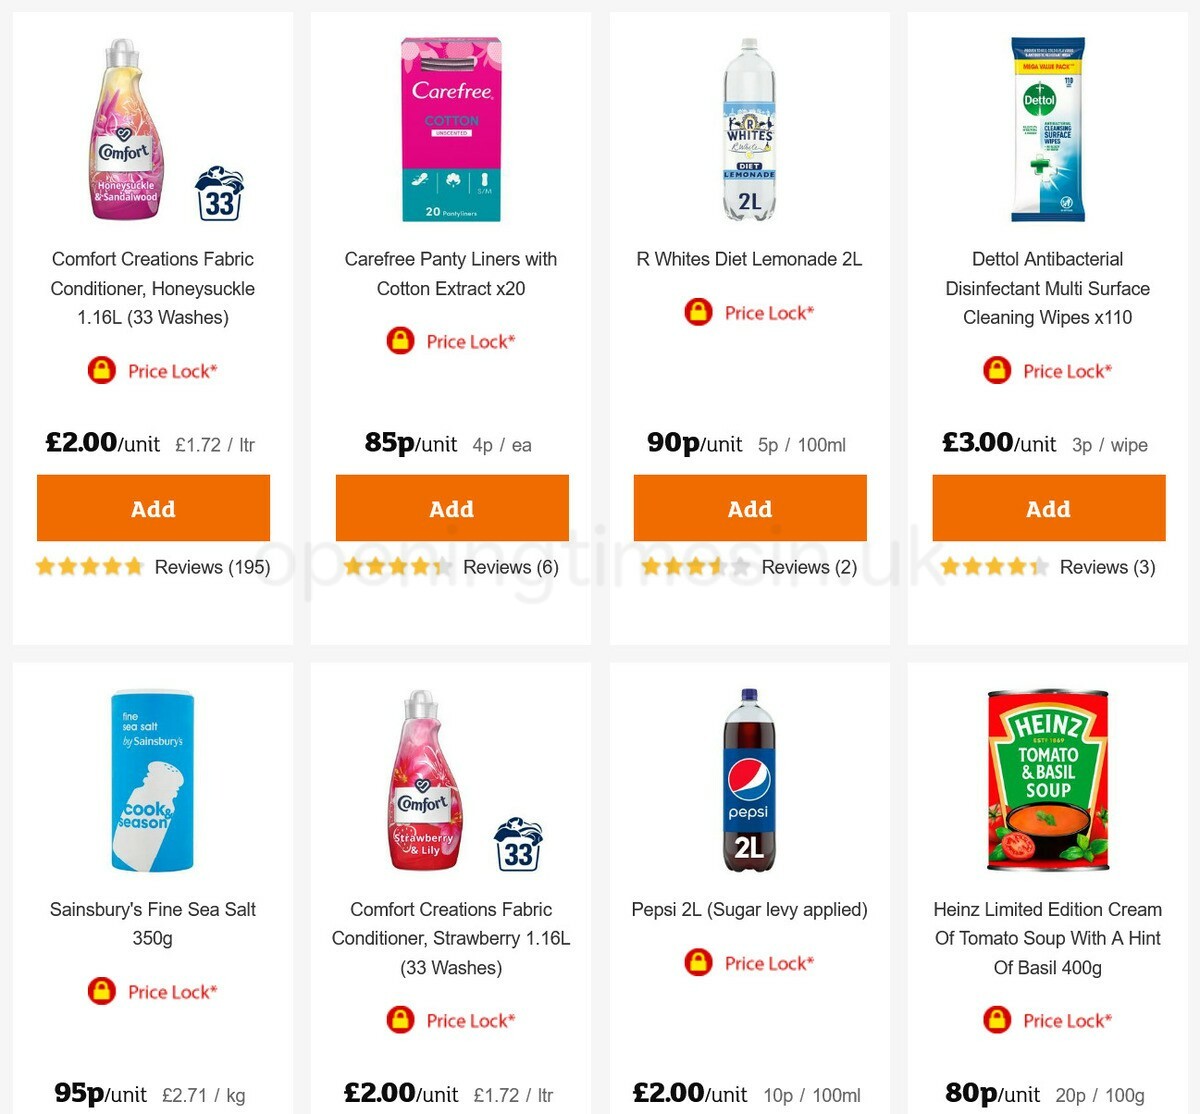This screenshot has height=1114, width=1200.
Task: Click the Price Lock padlock icon on Comfort Strawberry conditioner
Action: (x=399, y=1020)
